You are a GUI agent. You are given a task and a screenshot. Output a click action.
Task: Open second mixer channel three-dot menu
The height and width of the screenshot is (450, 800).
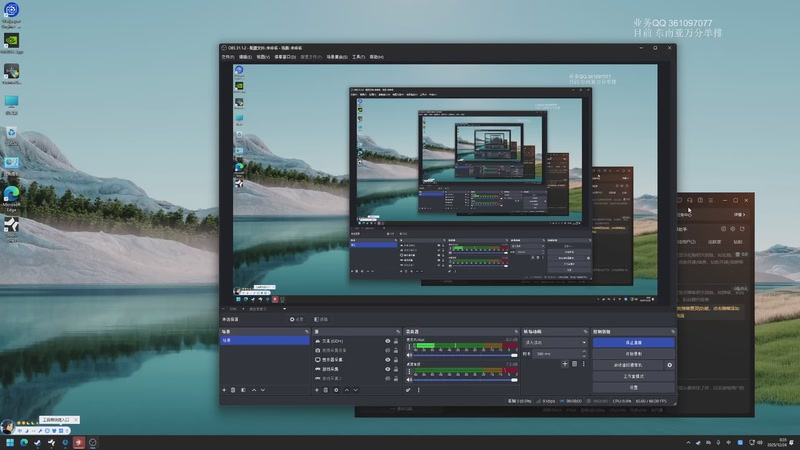[x=409, y=371]
